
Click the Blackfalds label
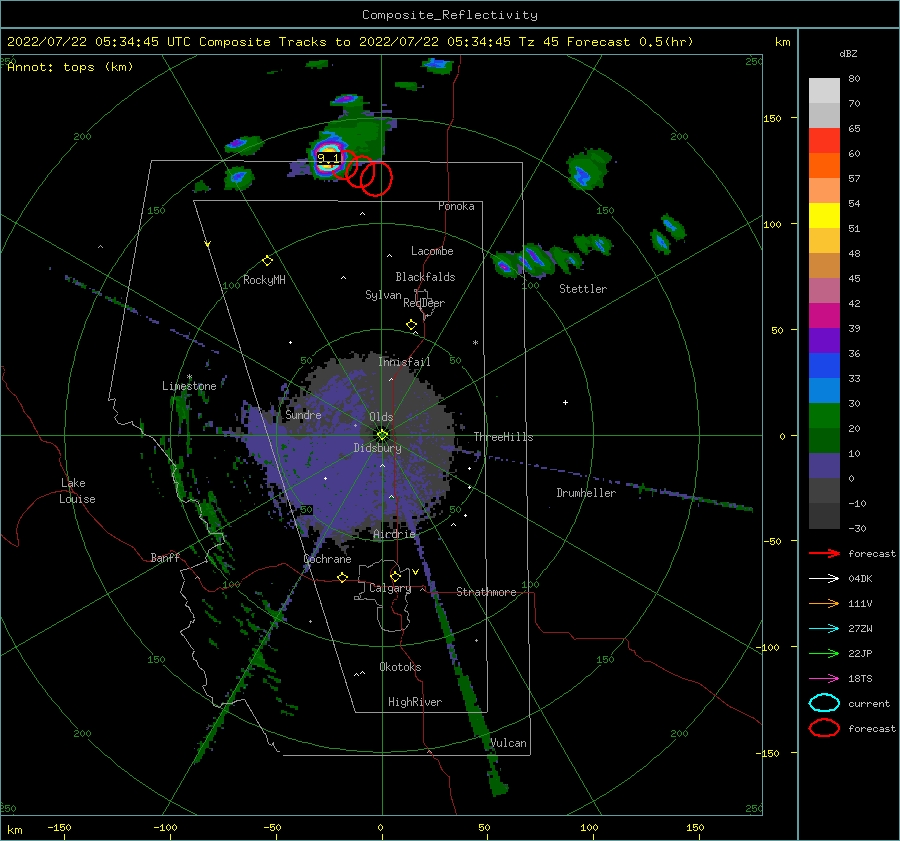click(x=425, y=277)
